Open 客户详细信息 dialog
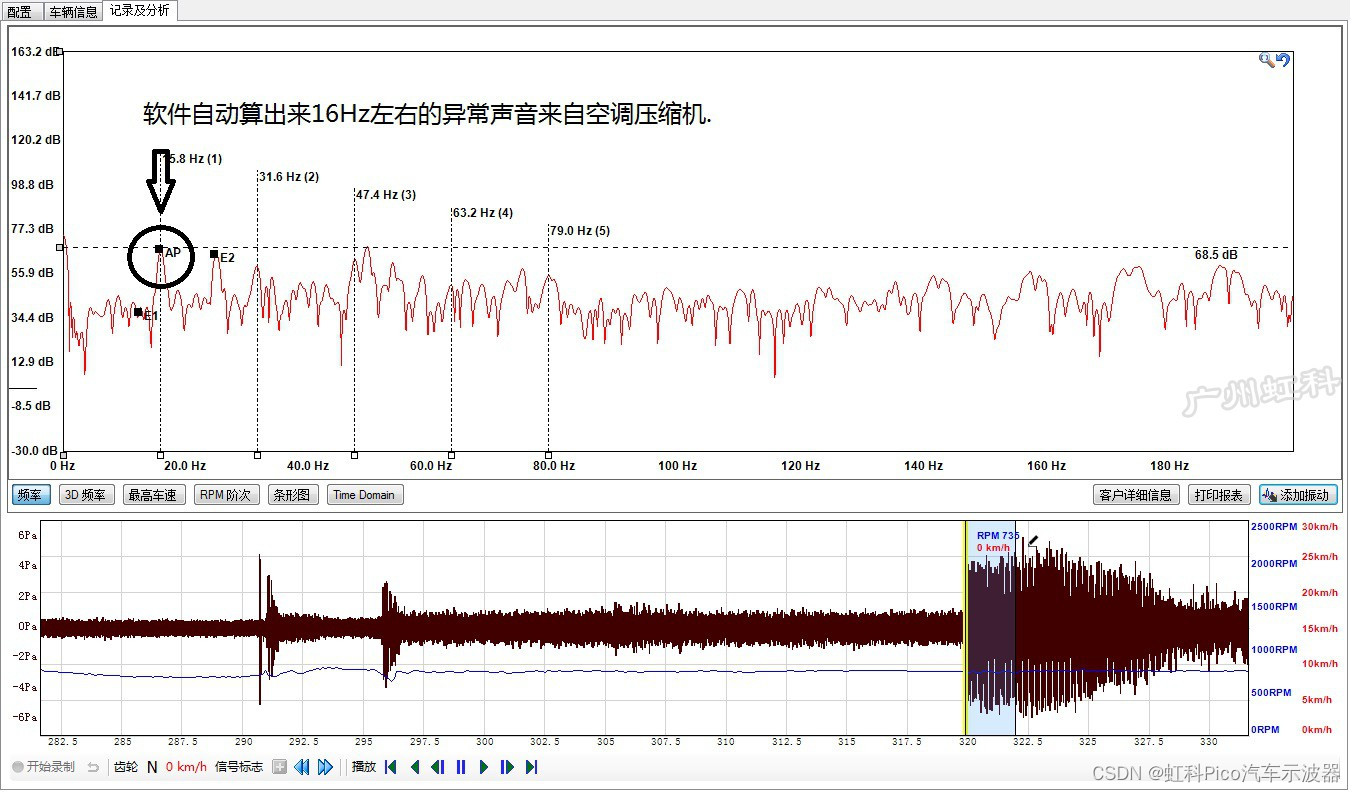This screenshot has height=792, width=1355. pos(1136,495)
